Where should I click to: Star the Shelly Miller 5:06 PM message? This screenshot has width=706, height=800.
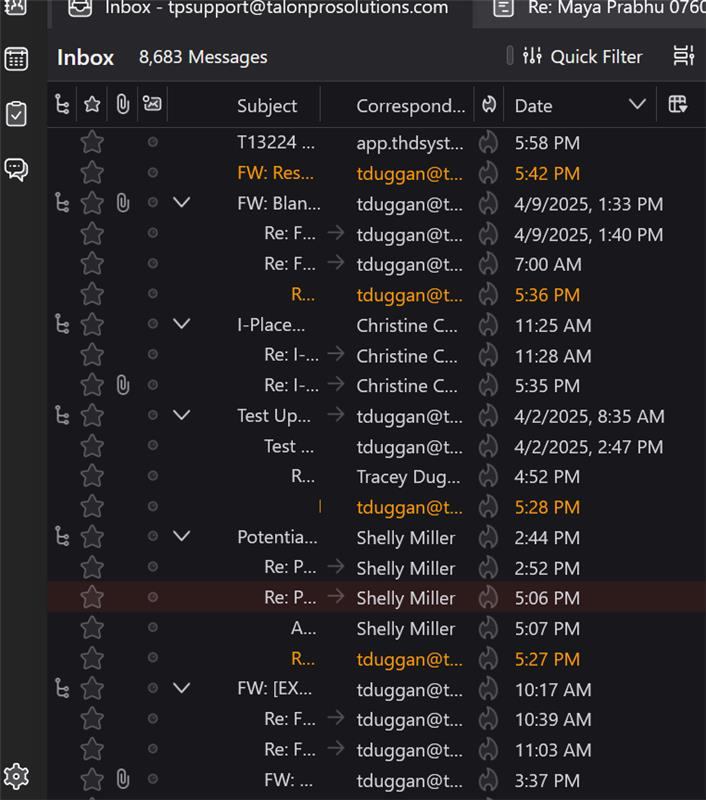click(92, 598)
